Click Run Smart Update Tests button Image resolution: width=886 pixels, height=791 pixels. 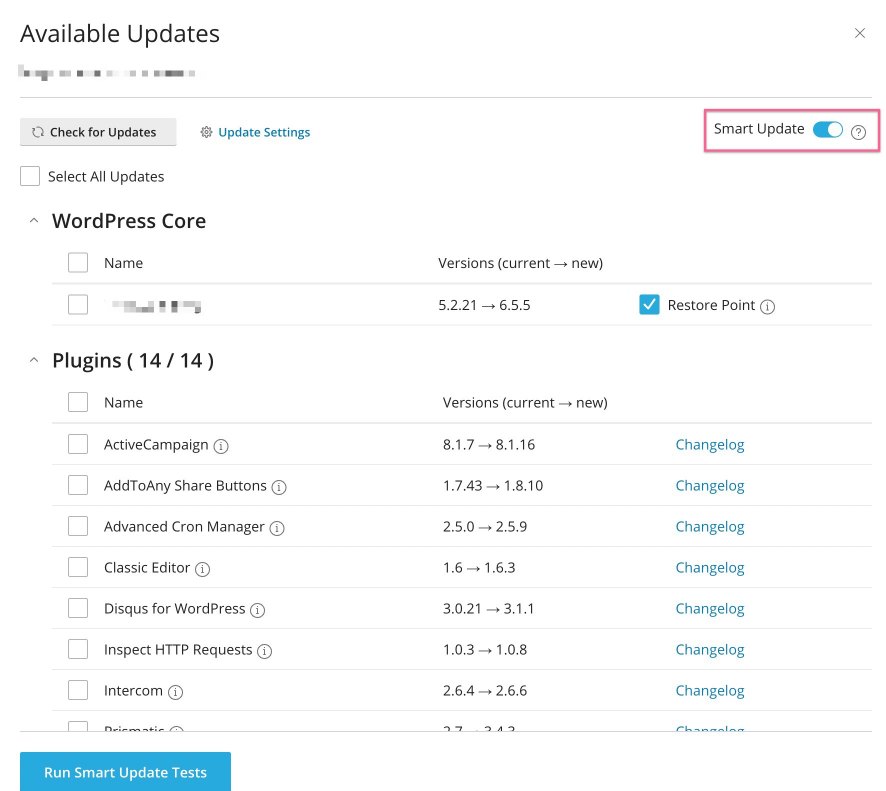coord(125,772)
